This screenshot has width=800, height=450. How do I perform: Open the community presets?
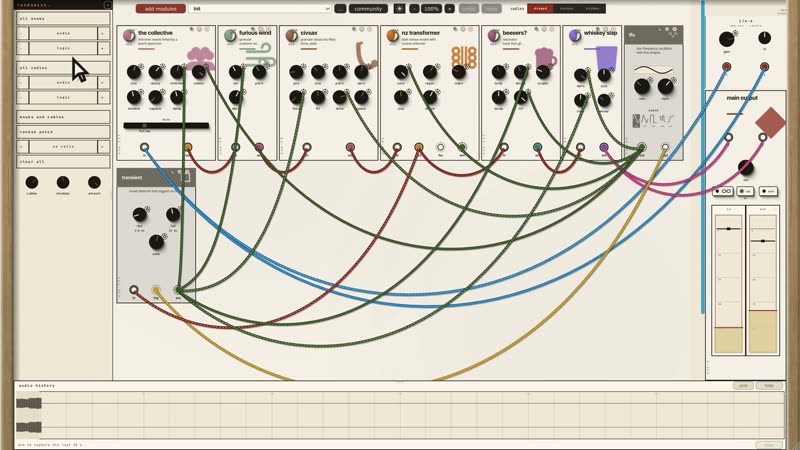pos(368,9)
